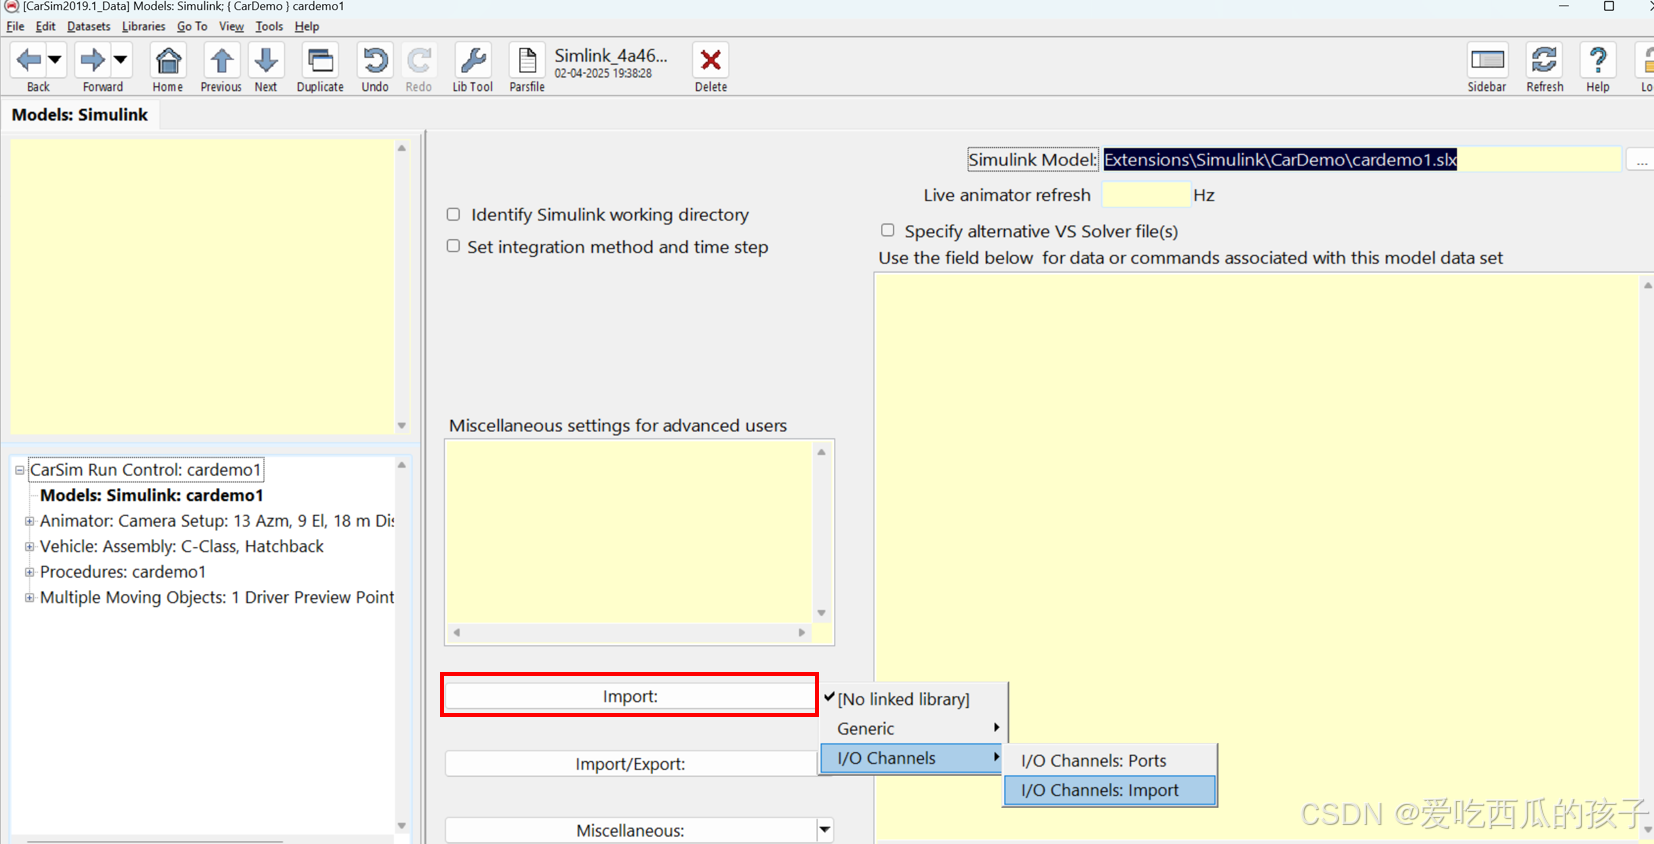Click the Simulink Model label button
This screenshot has width=1654, height=844.
pos(1032,159)
